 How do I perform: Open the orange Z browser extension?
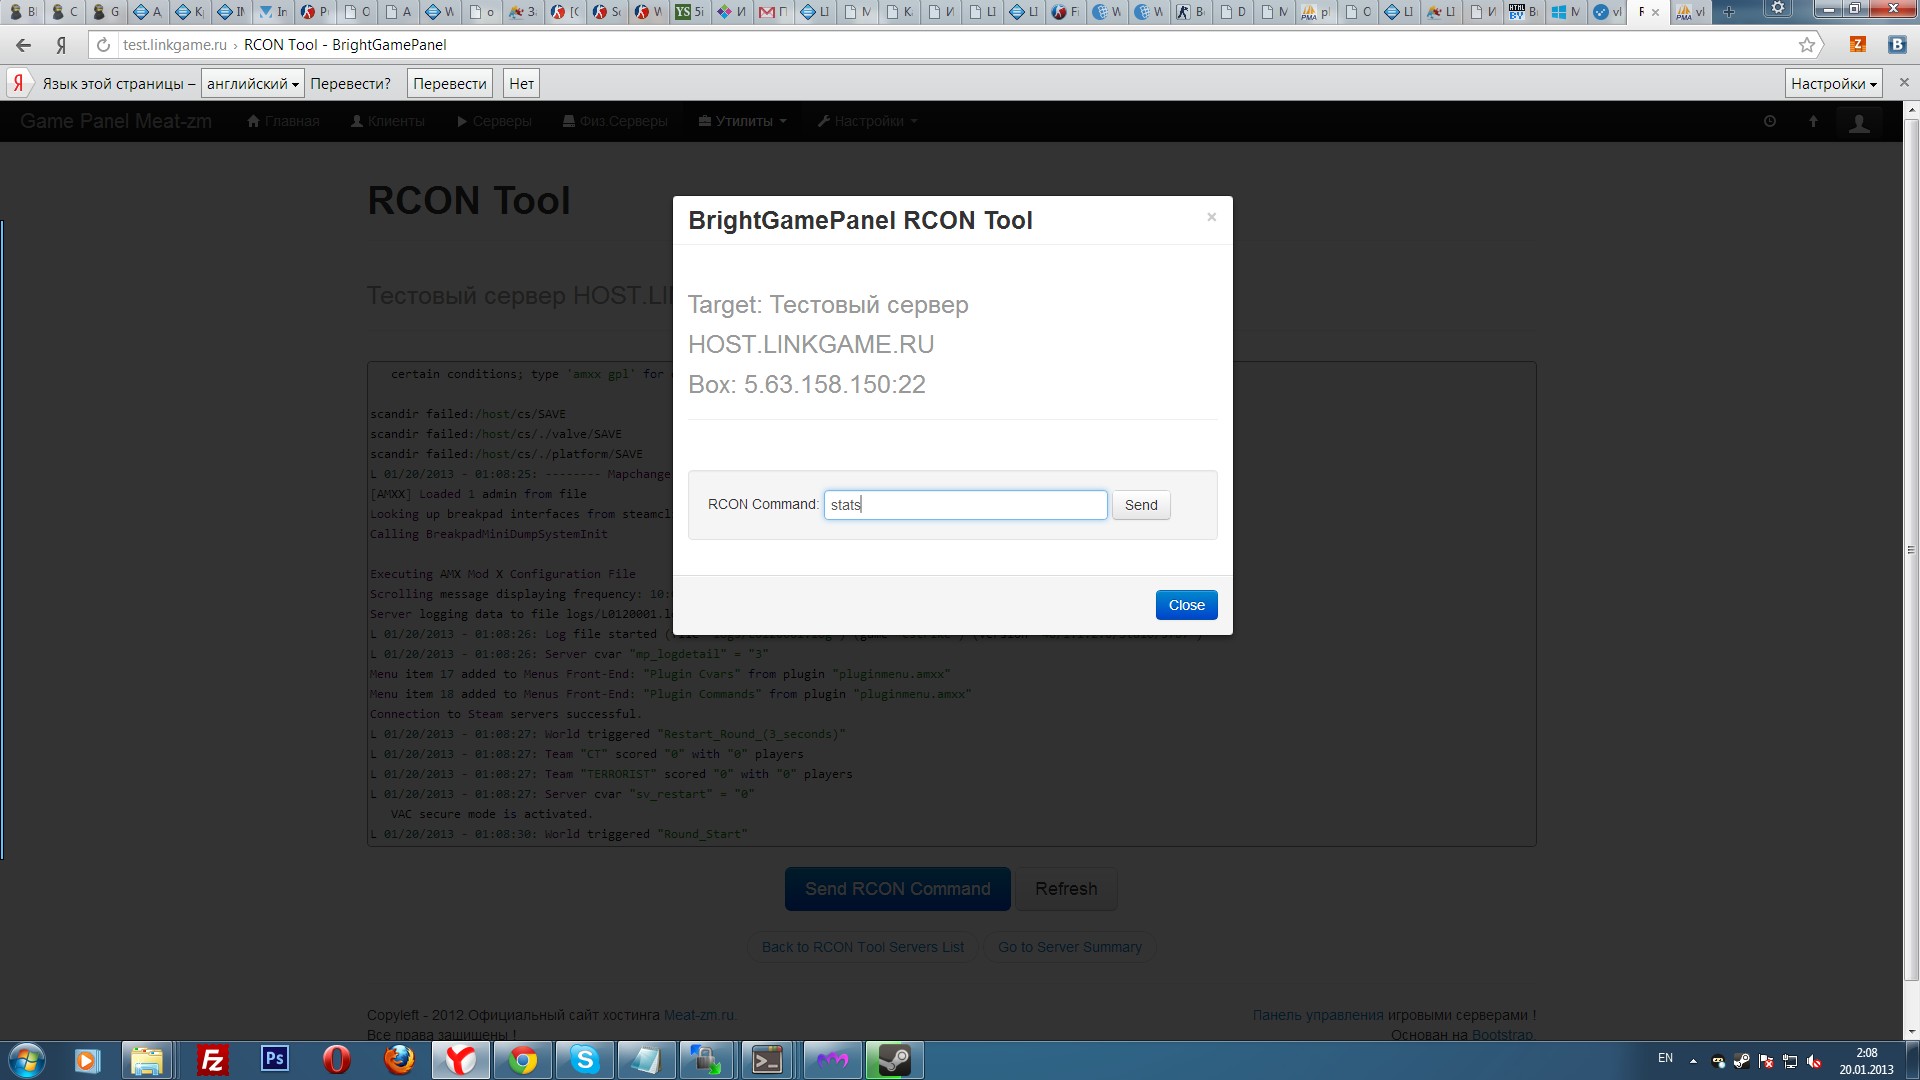click(1858, 45)
